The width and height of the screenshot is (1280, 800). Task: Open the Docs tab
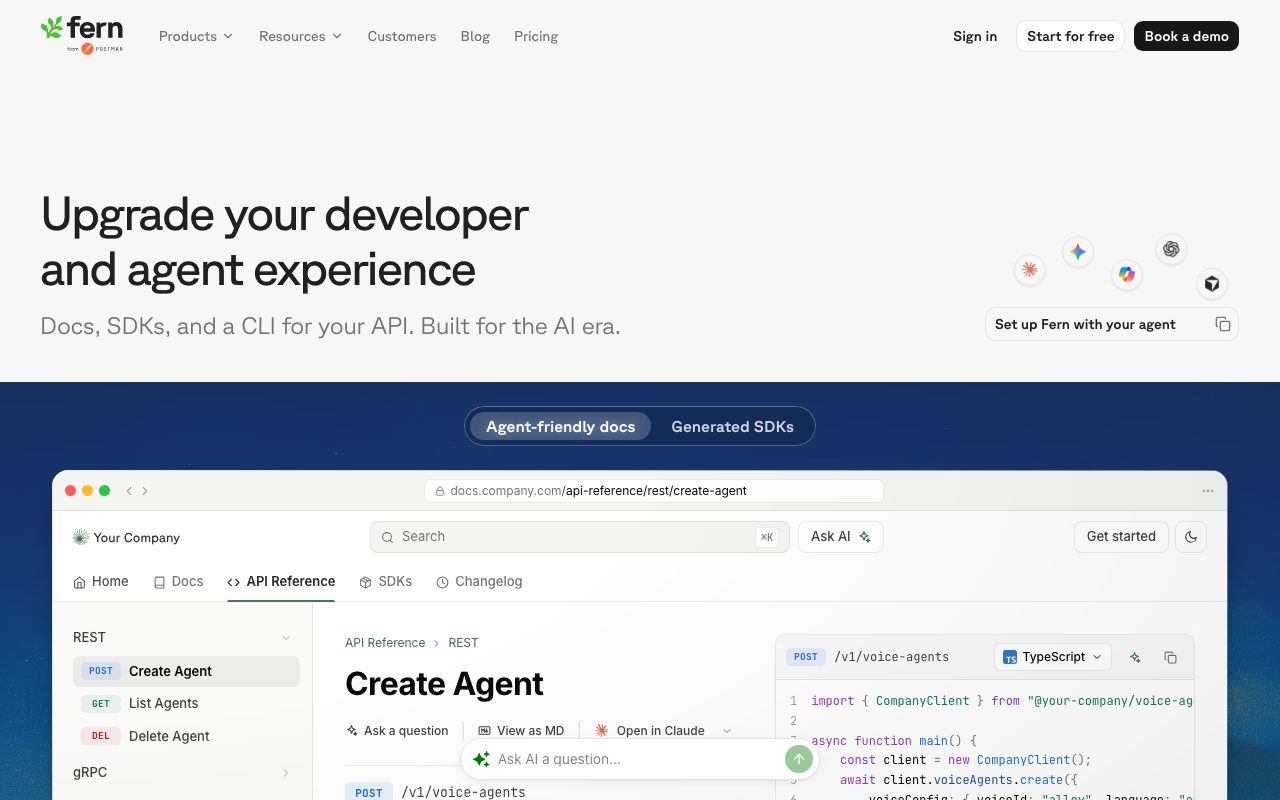pos(178,581)
